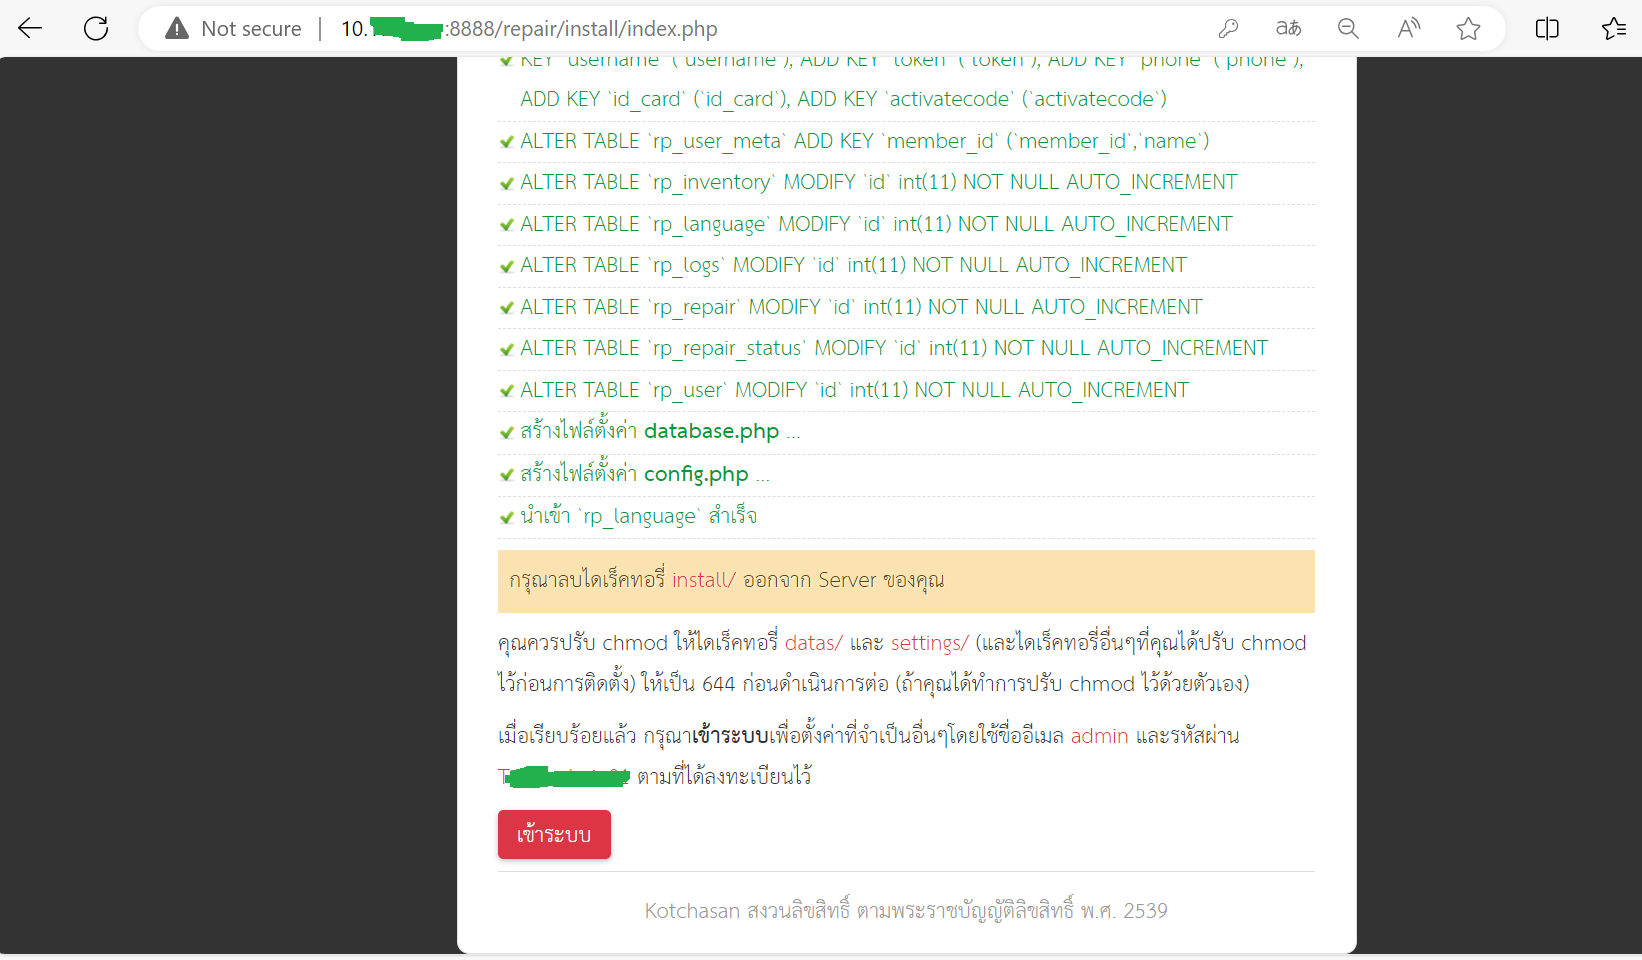This screenshot has height=960, width=1642.
Task: Activate the Read aloud icon
Action: point(1408,29)
